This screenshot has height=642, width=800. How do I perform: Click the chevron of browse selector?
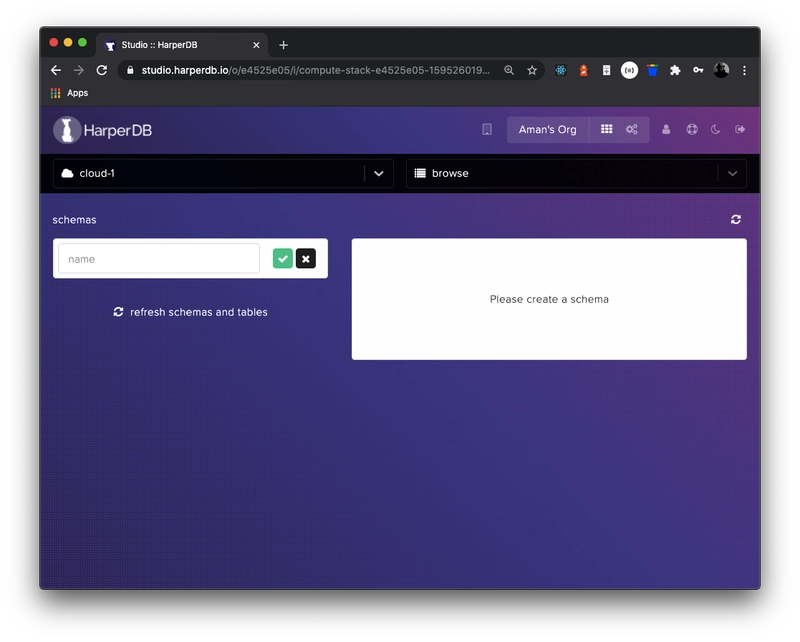[x=732, y=174]
